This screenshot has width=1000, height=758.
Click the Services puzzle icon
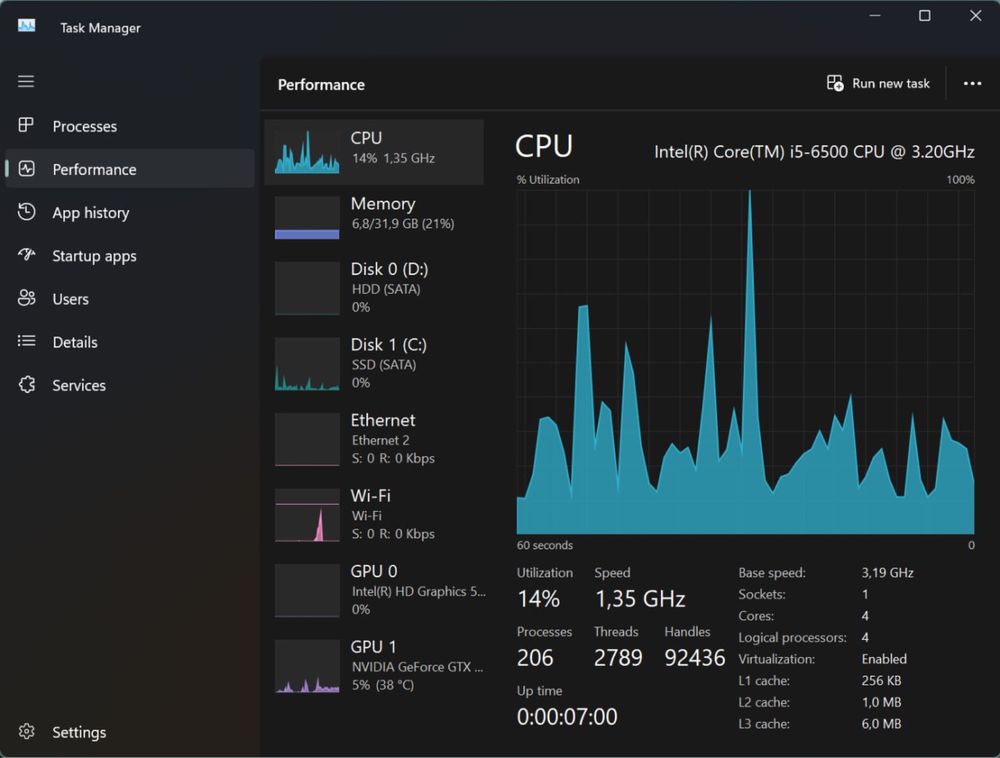point(26,384)
